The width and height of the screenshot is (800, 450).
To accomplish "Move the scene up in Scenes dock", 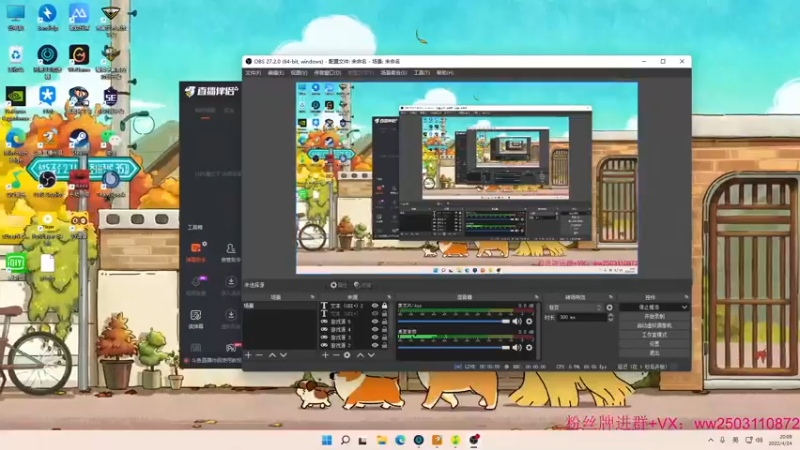I will (x=272, y=355).
